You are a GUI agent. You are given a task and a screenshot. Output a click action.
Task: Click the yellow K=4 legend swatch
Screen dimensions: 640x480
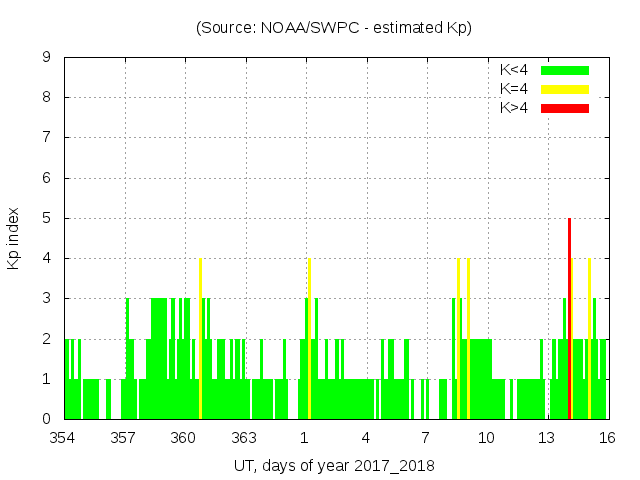[565, 89]
